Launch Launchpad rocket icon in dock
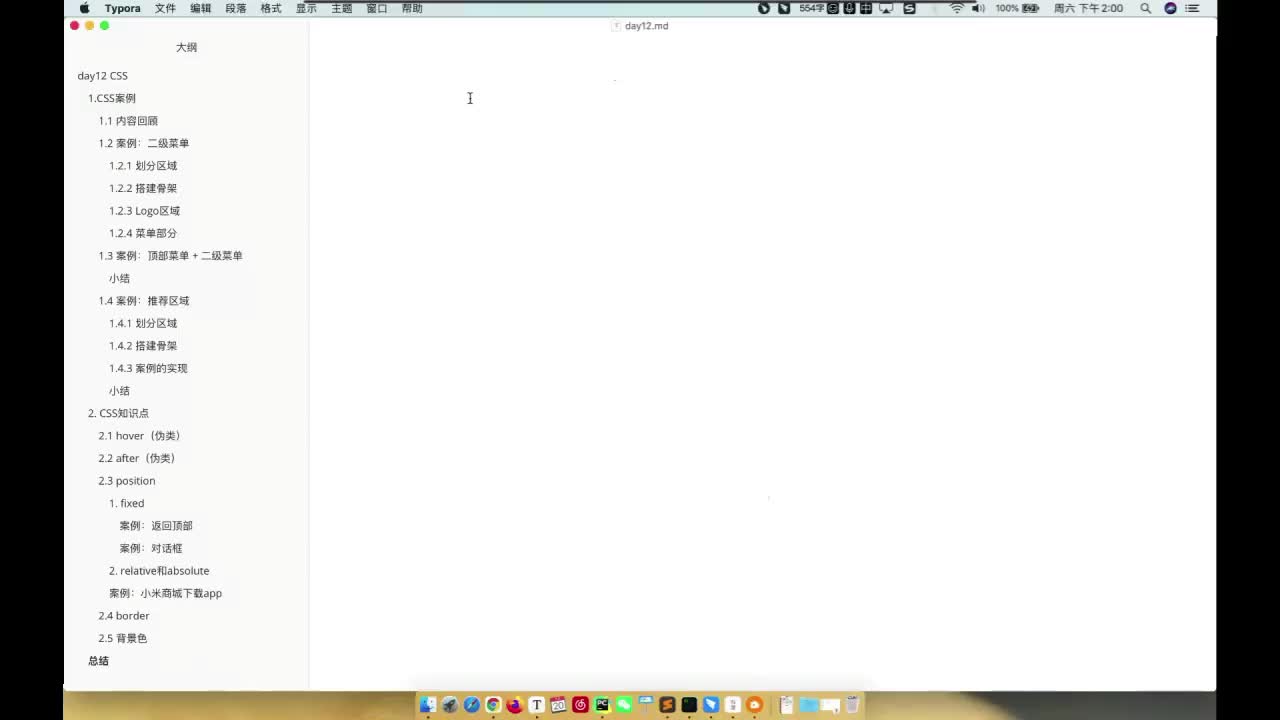Screen dimensions: 1280x720 450,705
